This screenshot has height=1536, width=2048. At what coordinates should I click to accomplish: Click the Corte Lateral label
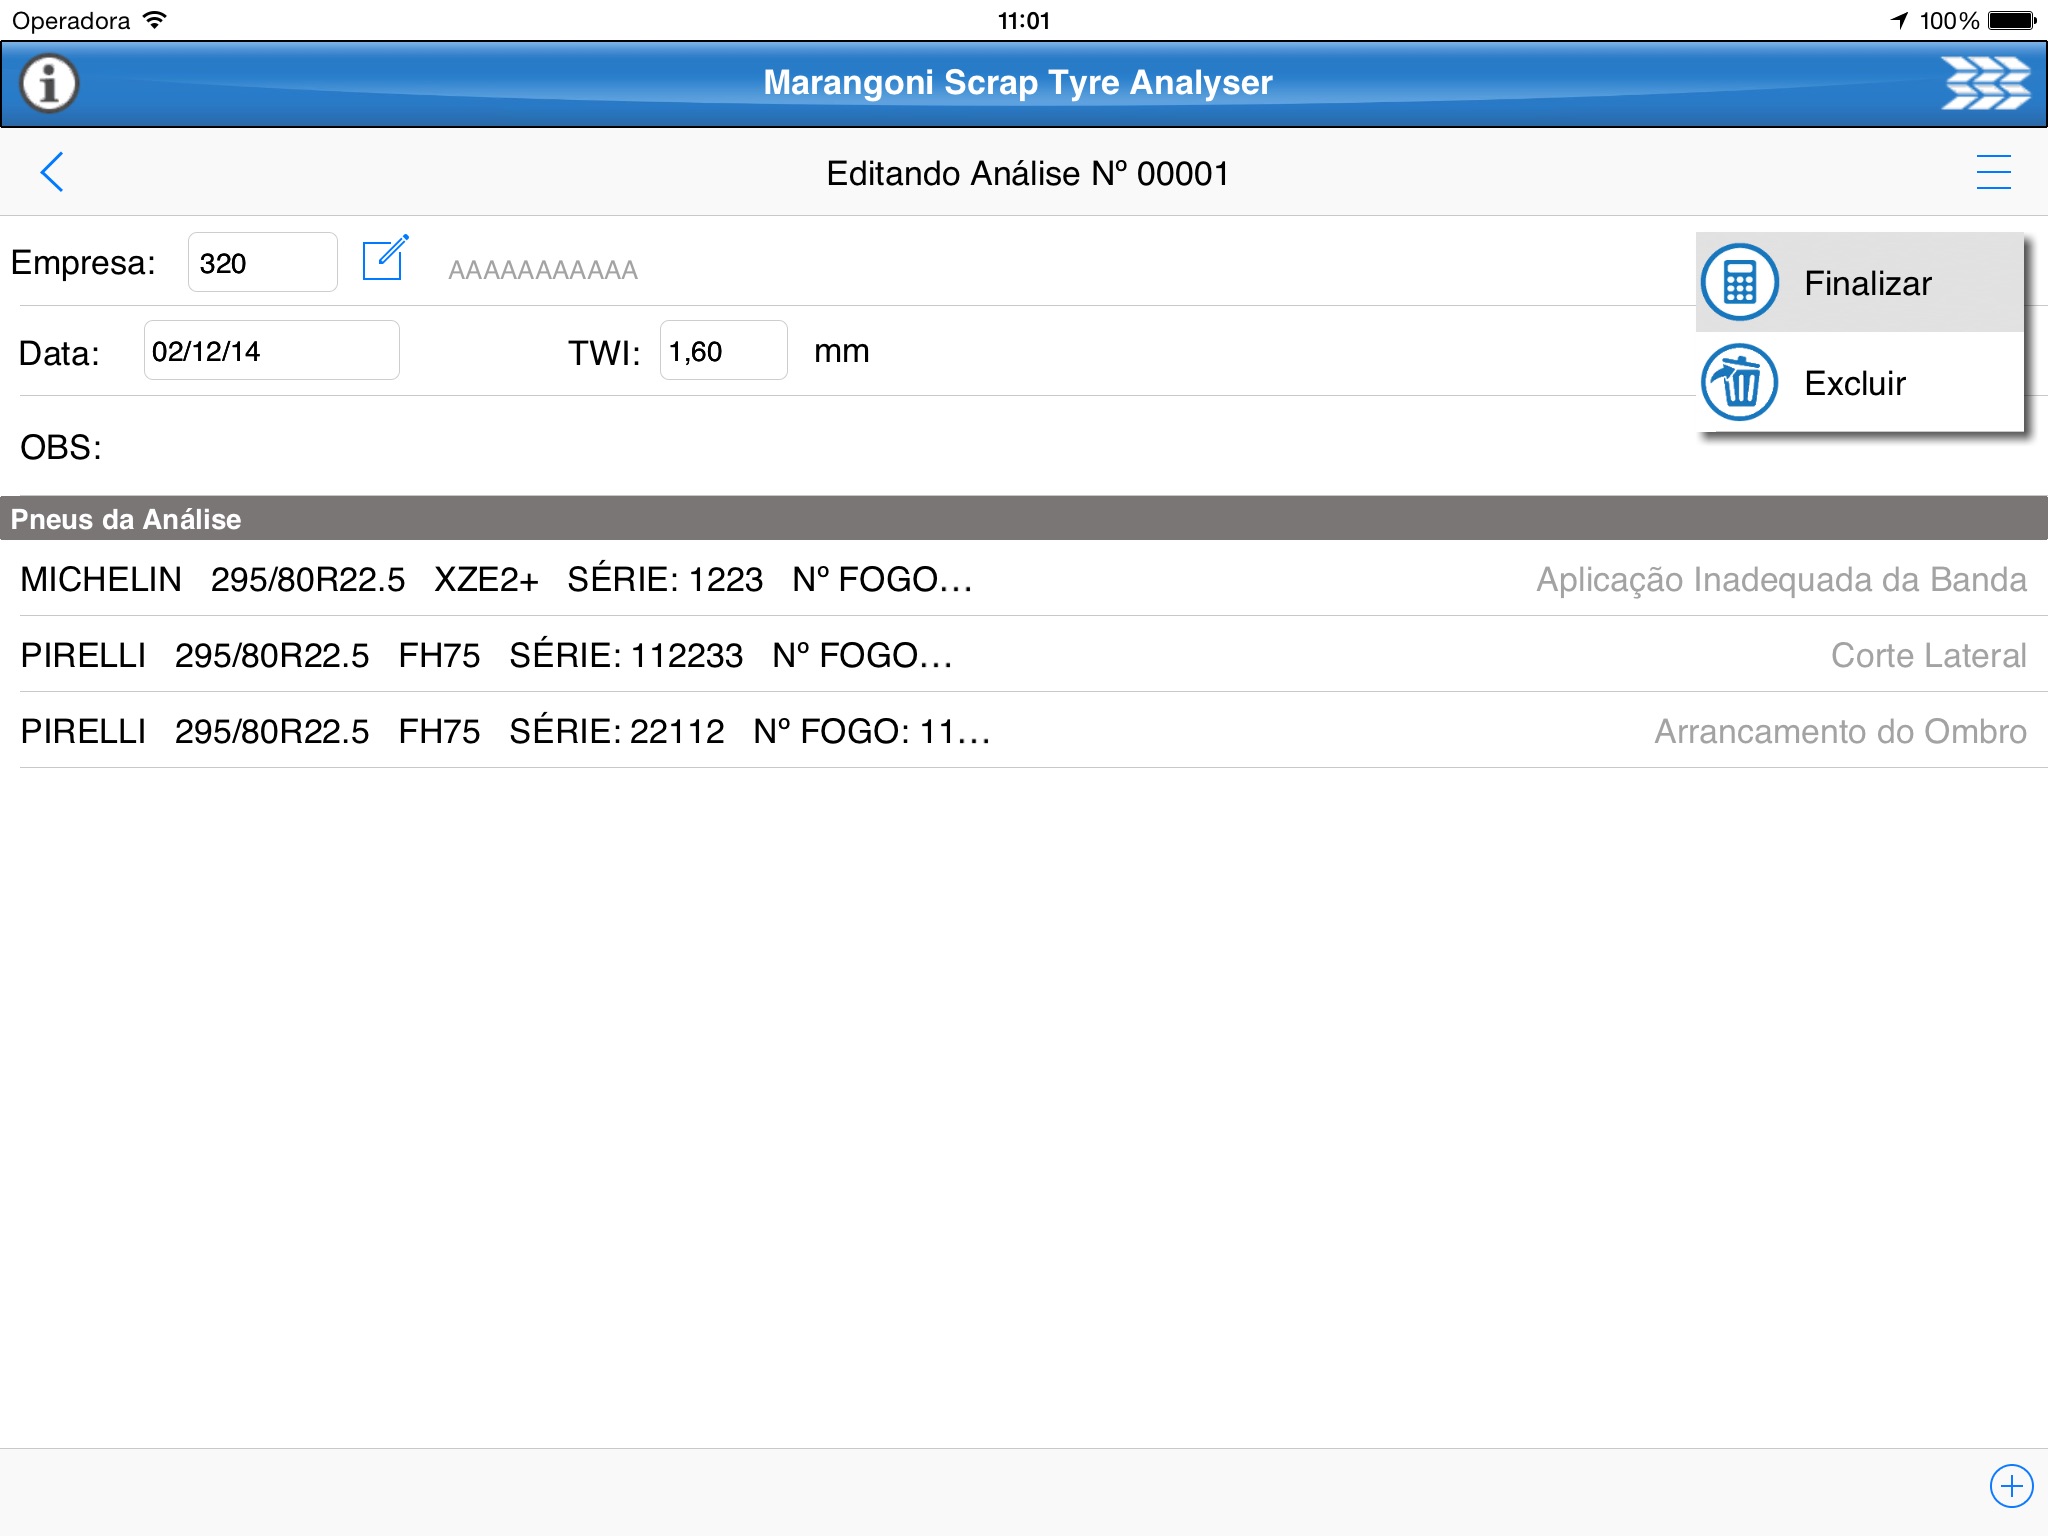(1928, 655)
